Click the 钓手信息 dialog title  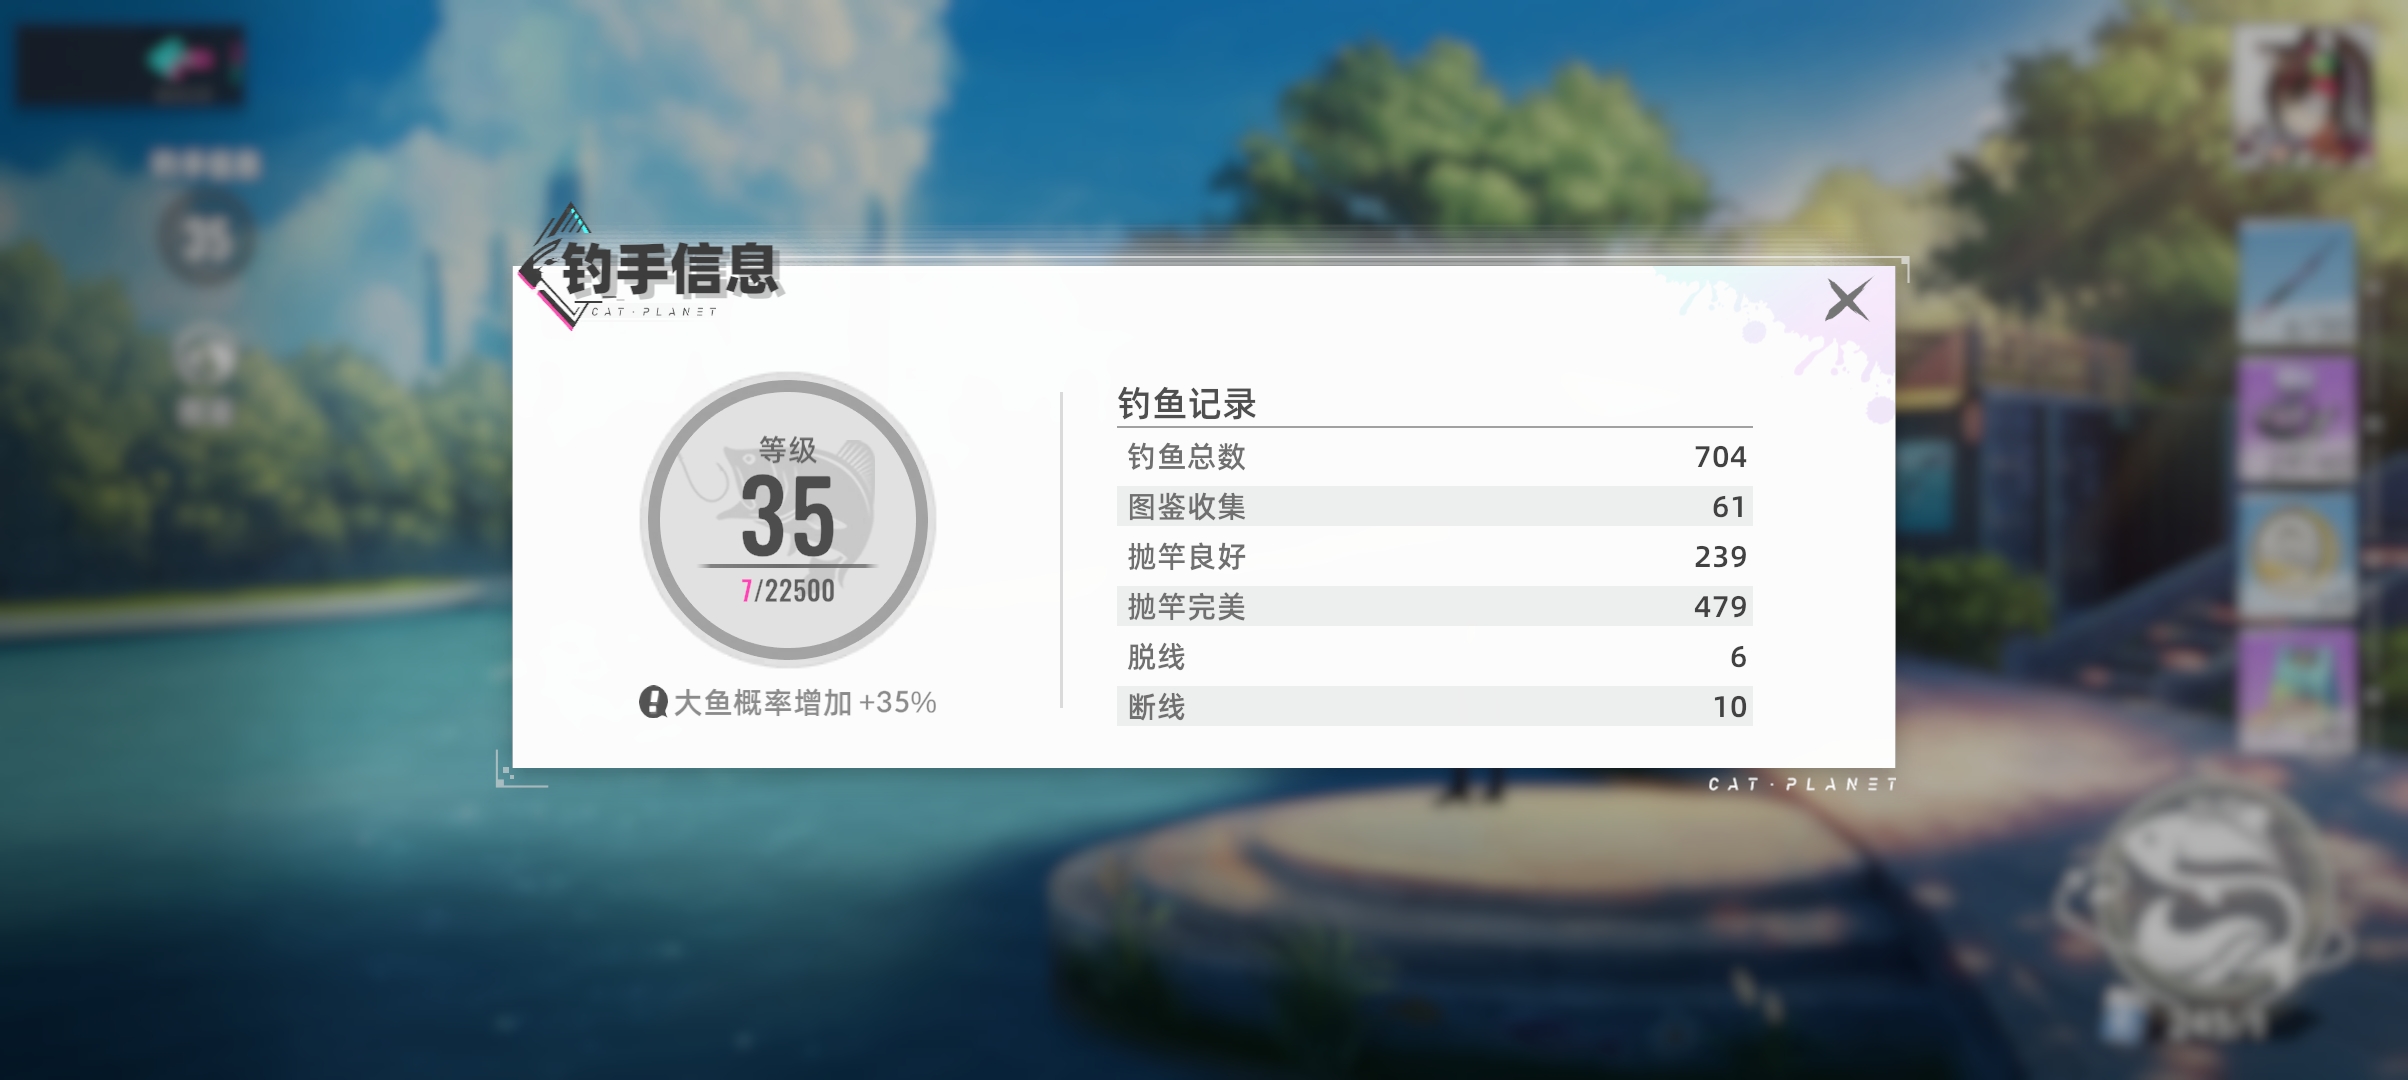click(x=670, y=268)
